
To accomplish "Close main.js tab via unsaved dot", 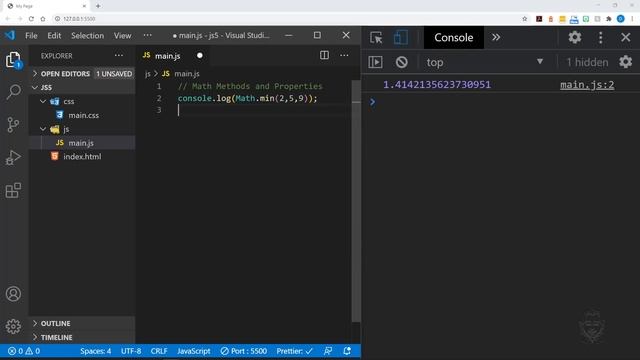I will coord(200,56).
